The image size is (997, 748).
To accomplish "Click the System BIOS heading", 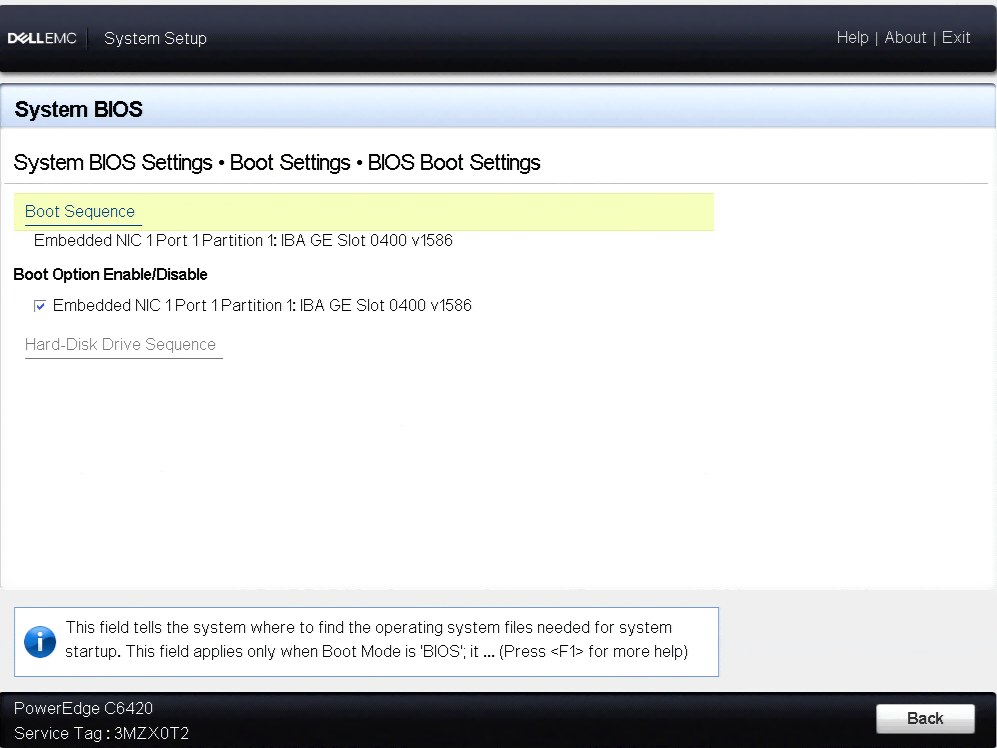I will tap(78, 109).
